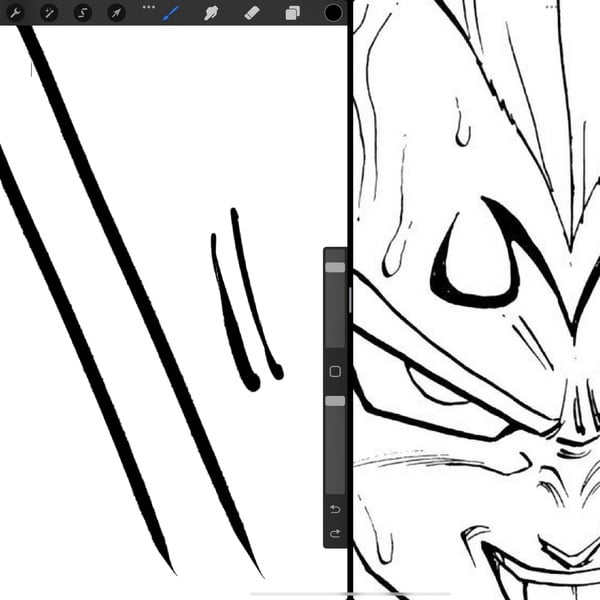Tap the three-dot multitasking handle in Procreate
Viewport: 600px width, 600px height.
click(x=148, y=7)
